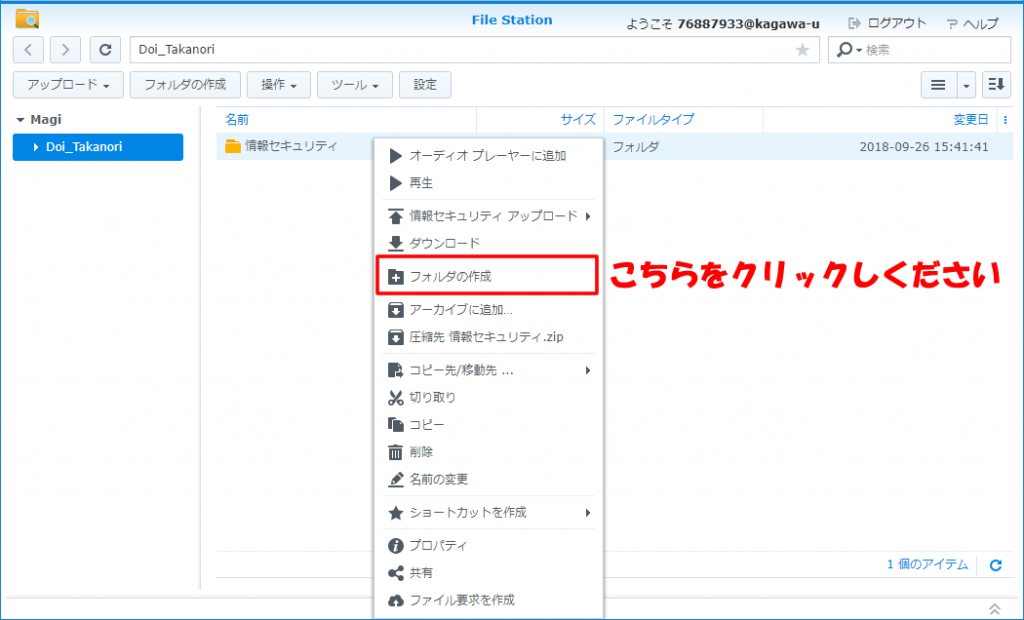Click the 設定 button
Viewport: 1024px width, 620px height.
pos(425,85)
